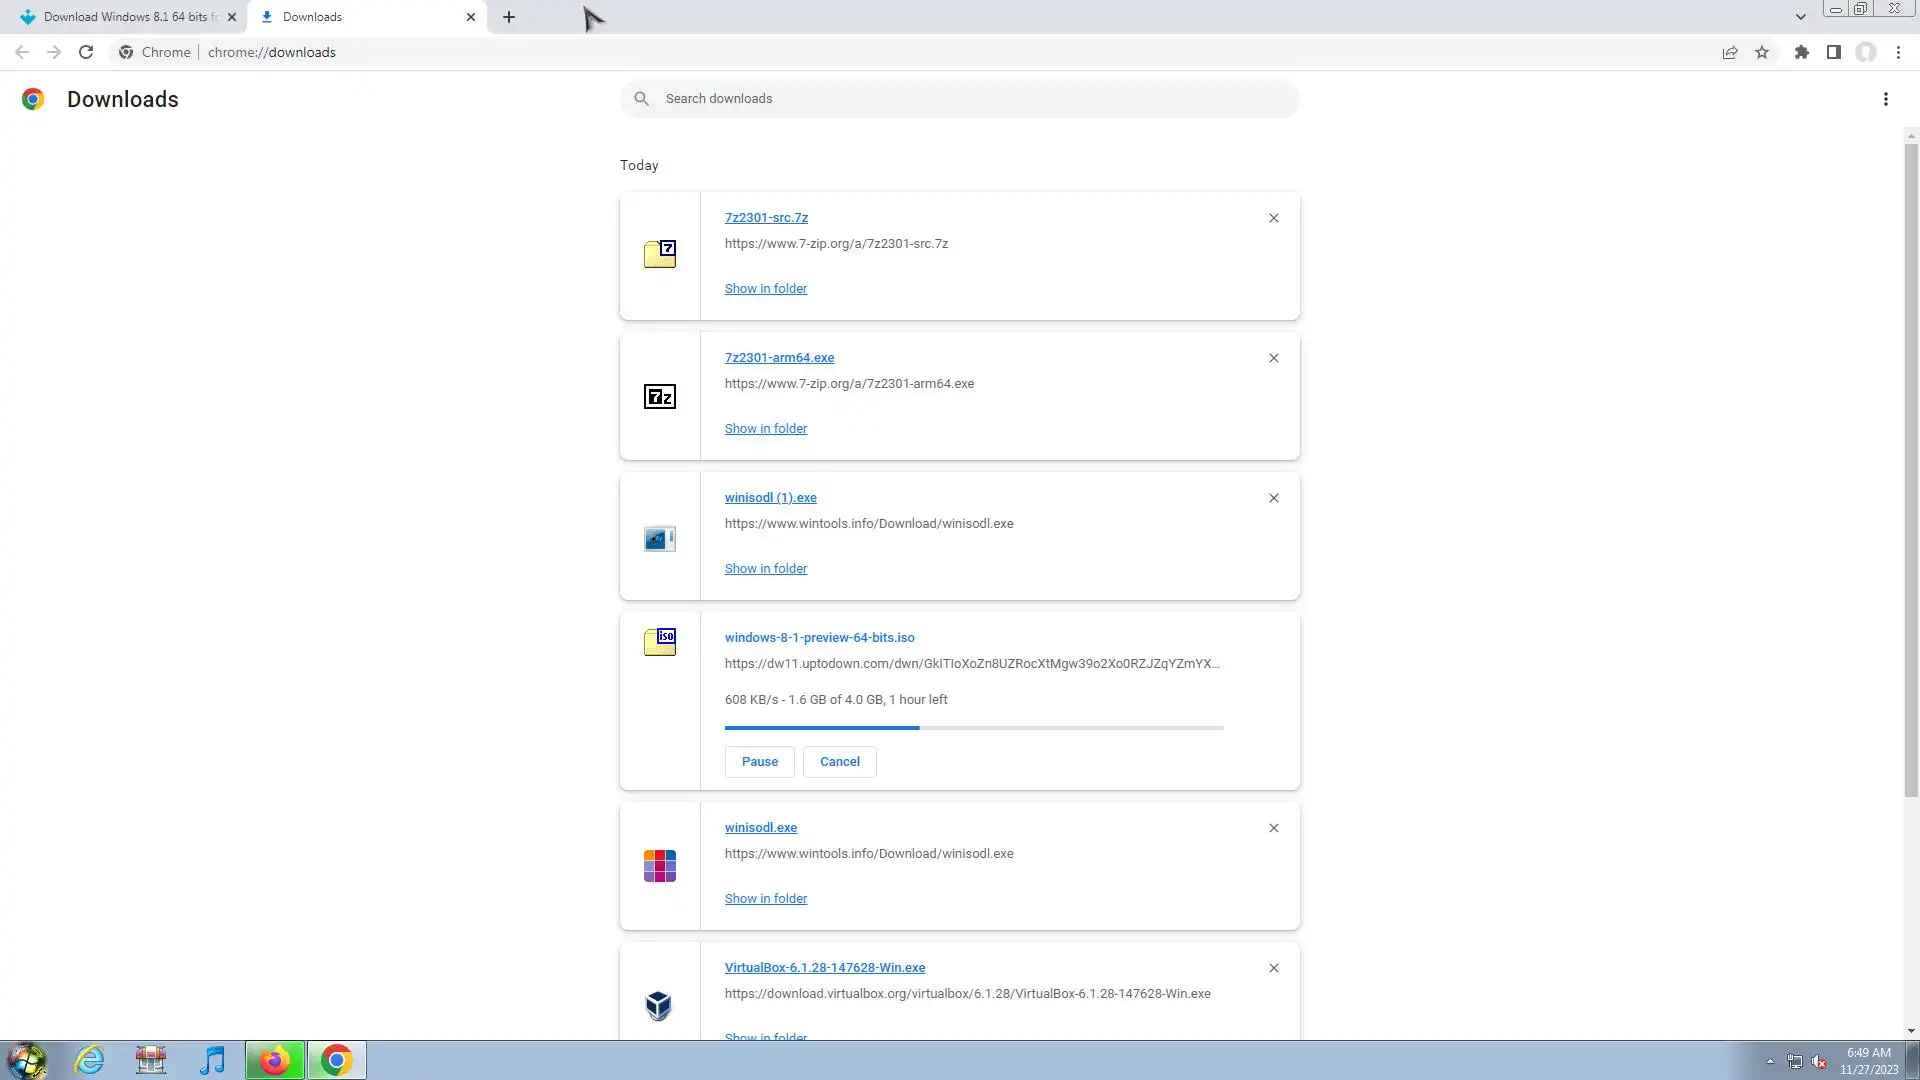
Task: Toggle the side panel icon
Action: 1834,53
